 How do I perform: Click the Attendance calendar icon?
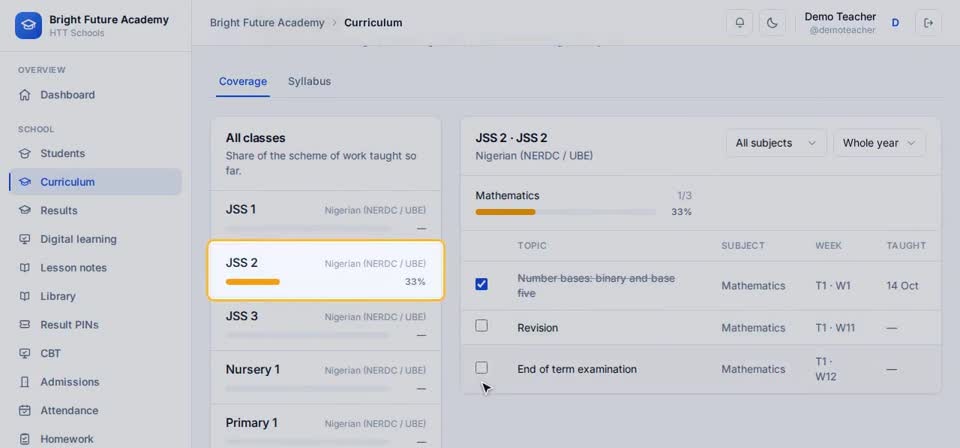(24, 410)
